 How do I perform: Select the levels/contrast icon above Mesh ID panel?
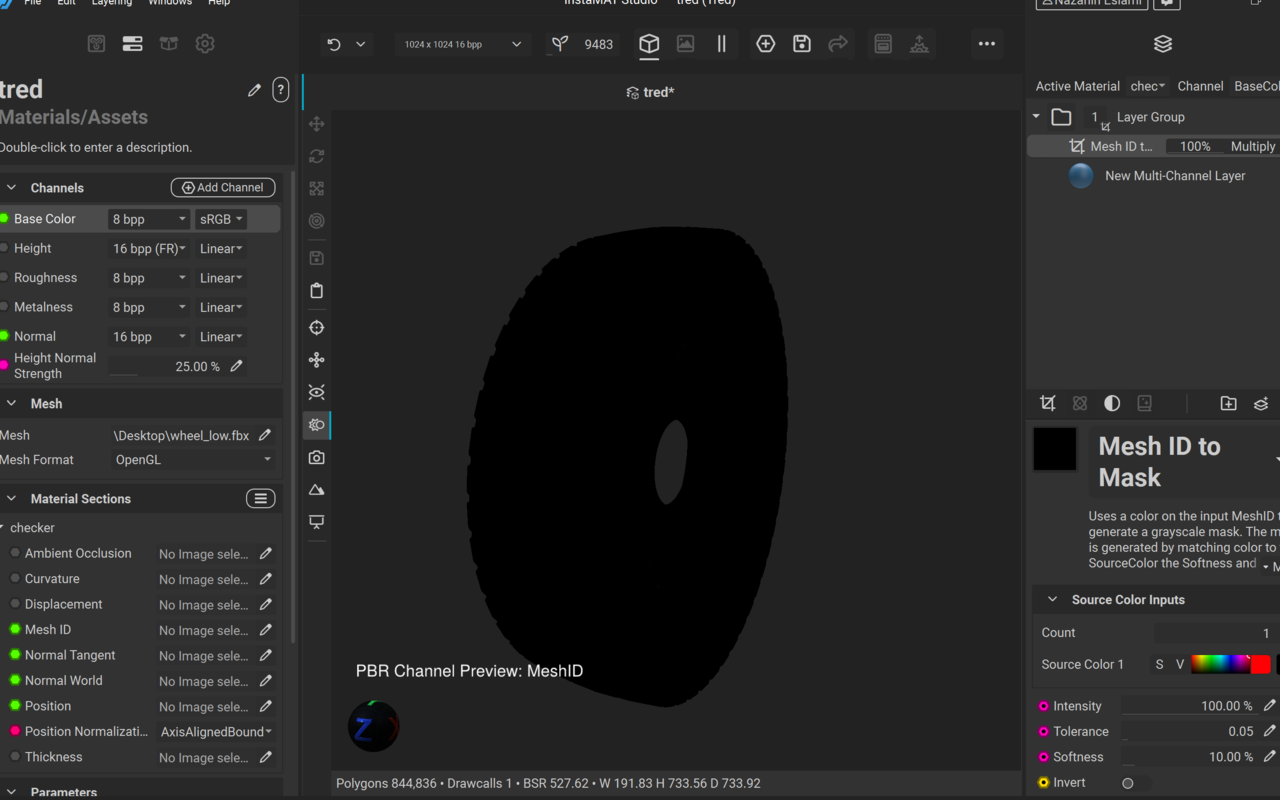pyautogui.click(x=1111, y=403)
